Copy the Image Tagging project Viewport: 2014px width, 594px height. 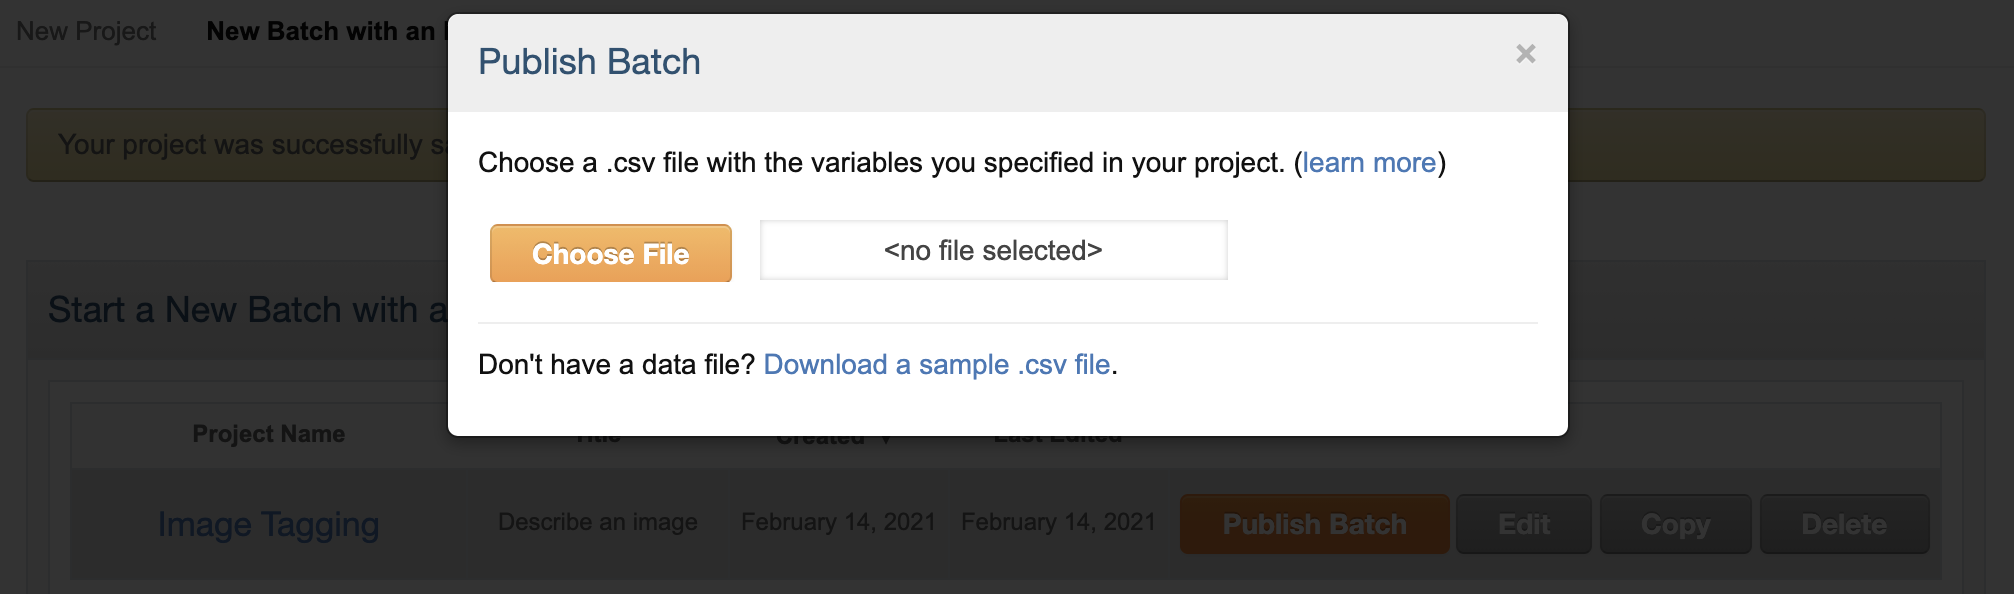pyautogui.click(x=1675, y=524)
